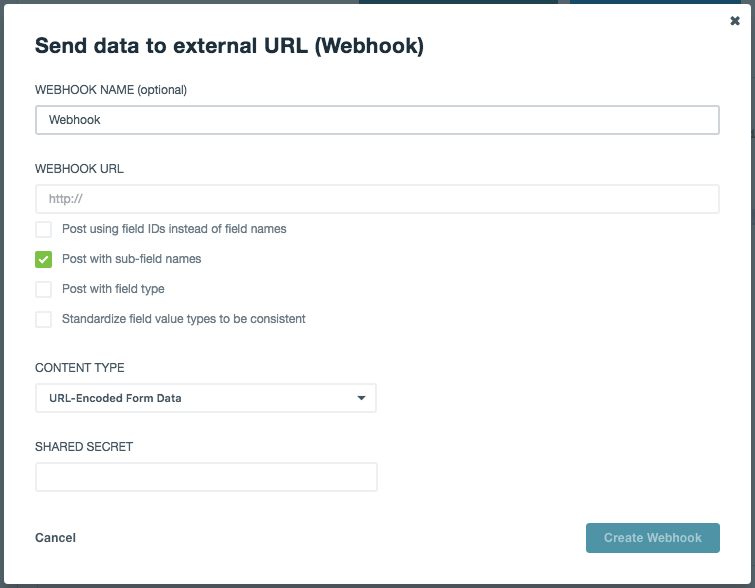Click the Post with field type label
This screenshot has height=588, width=755.
click(x=113, y=289)
